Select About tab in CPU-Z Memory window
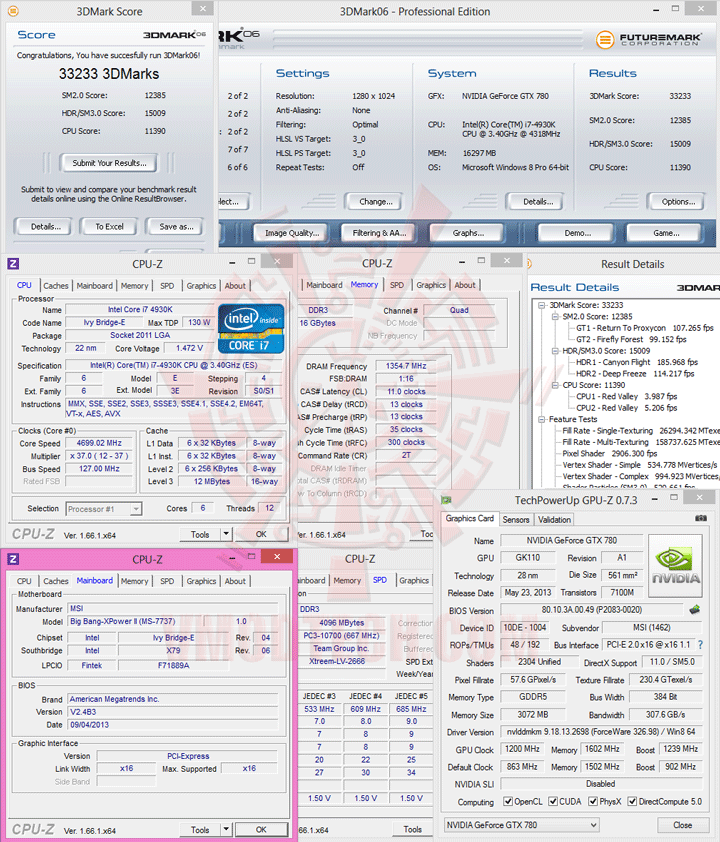The height and width of the screenshot is (842, 720). coord(465,285)
